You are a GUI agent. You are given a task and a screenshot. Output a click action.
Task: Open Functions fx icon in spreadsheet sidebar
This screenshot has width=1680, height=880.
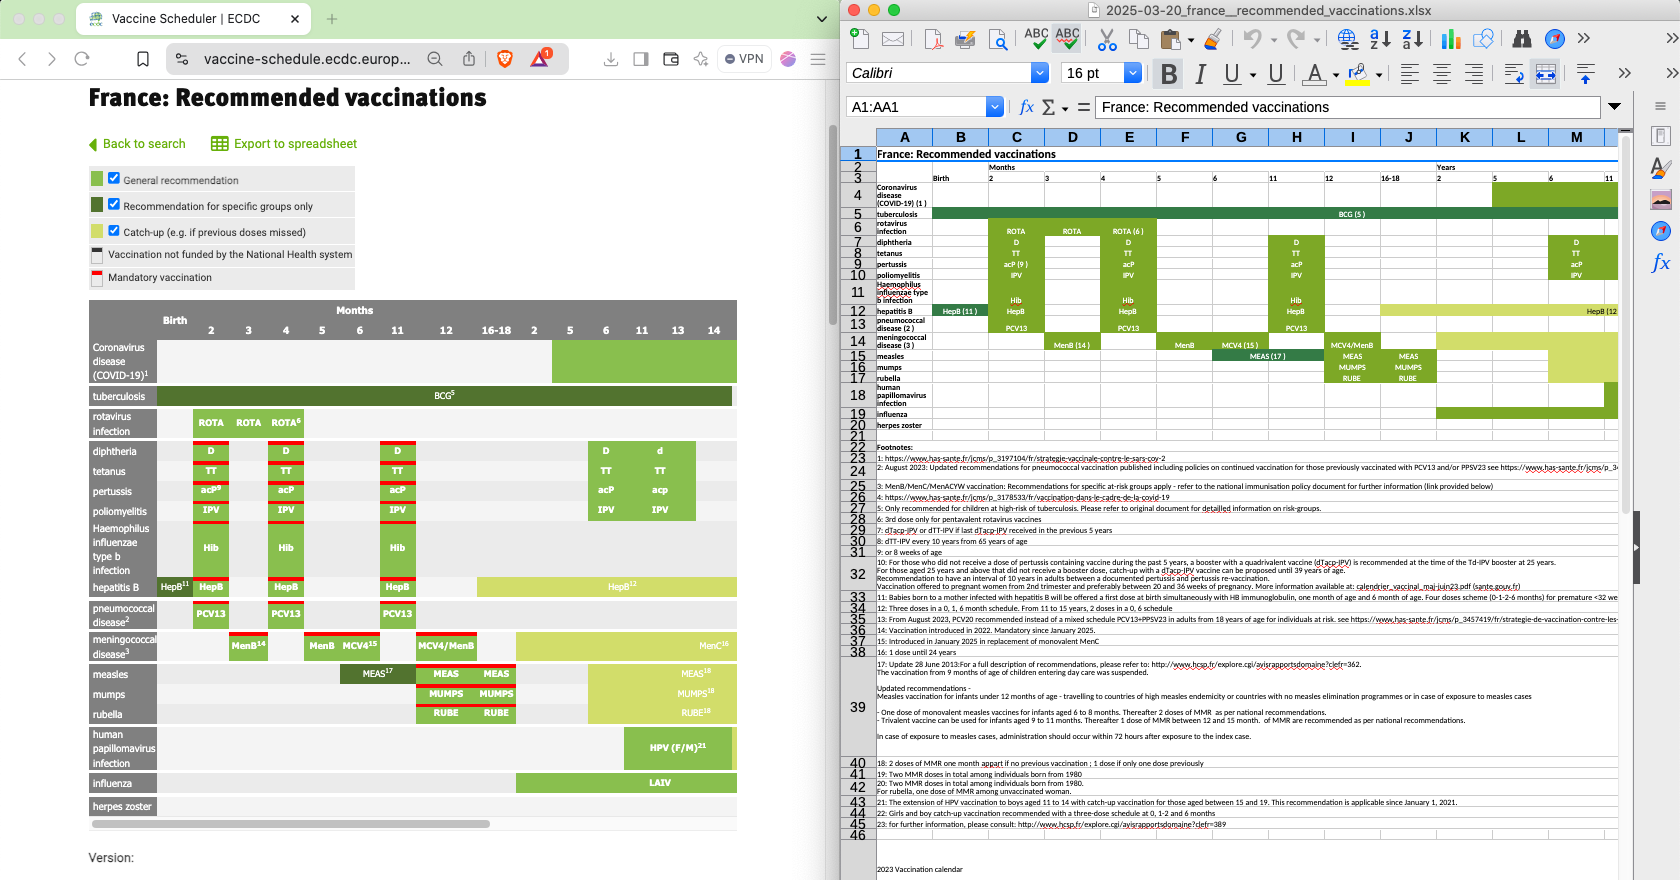(x=1661, y=263)
